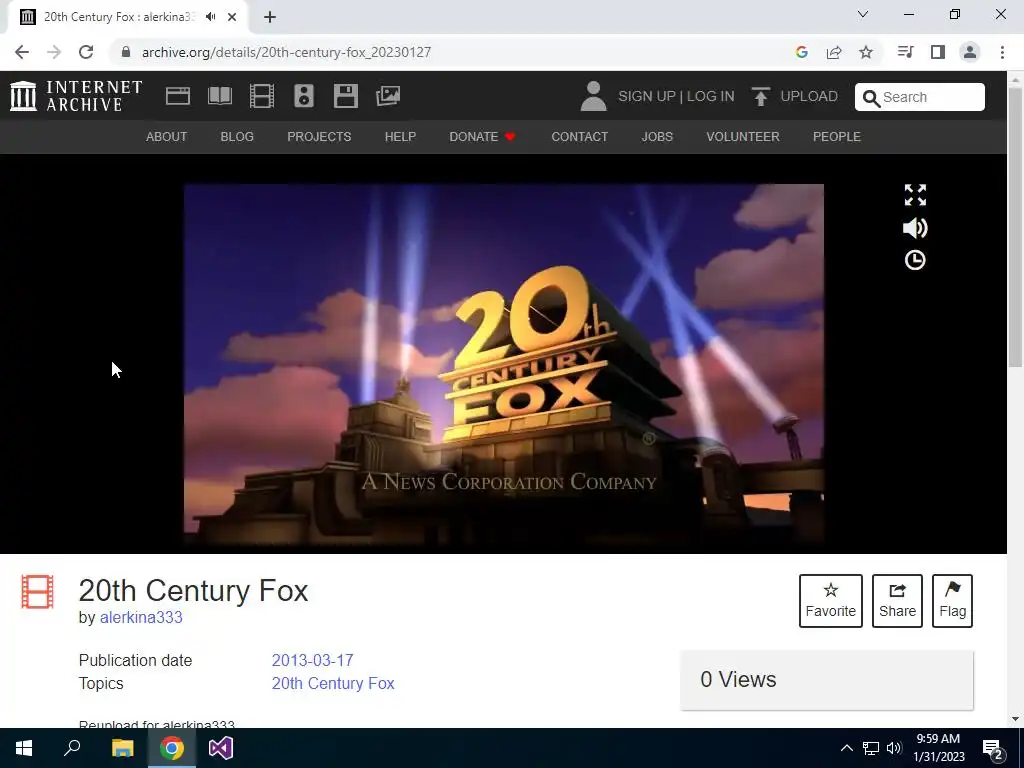
Task: Click the 20th Century Fox topic link
Action: tap(333, 683)
